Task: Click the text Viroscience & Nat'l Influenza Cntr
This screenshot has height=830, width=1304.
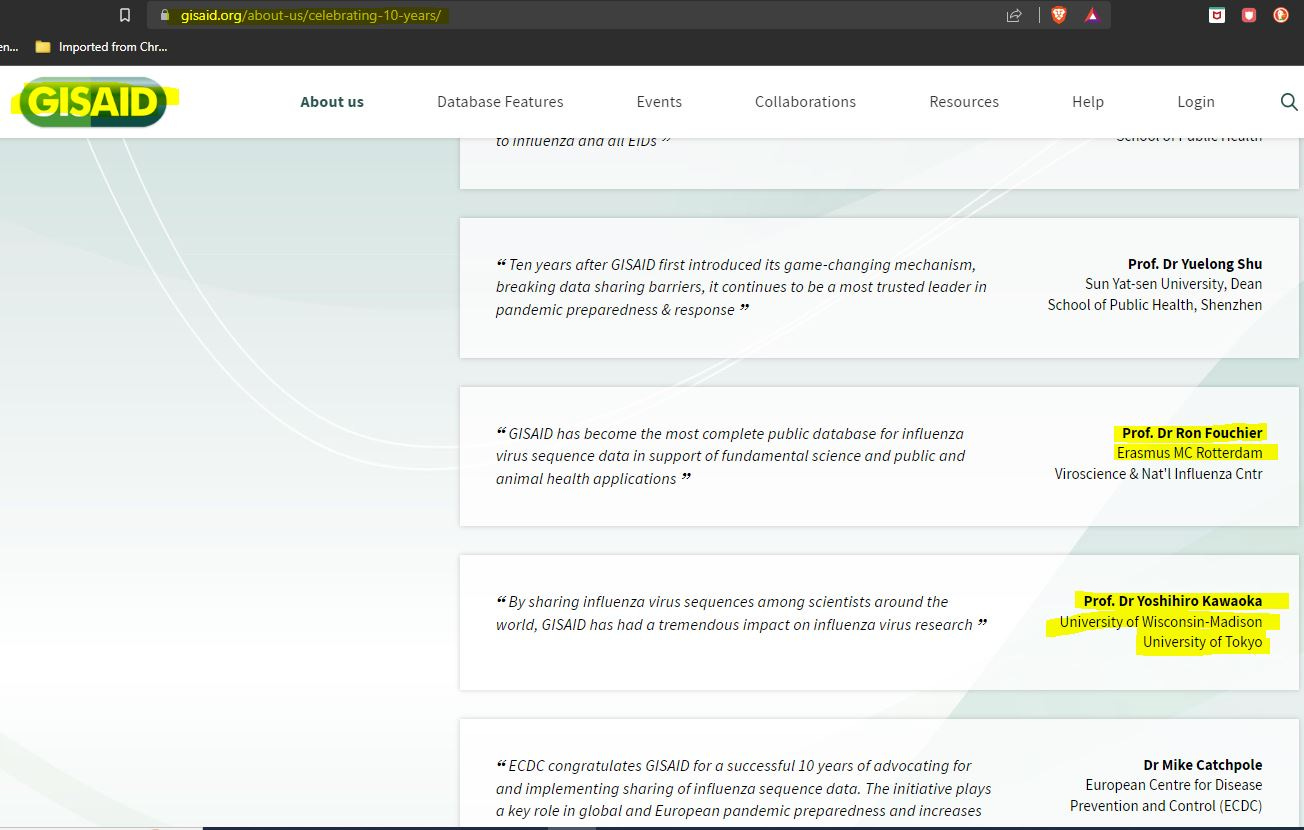Action: 1158,474
